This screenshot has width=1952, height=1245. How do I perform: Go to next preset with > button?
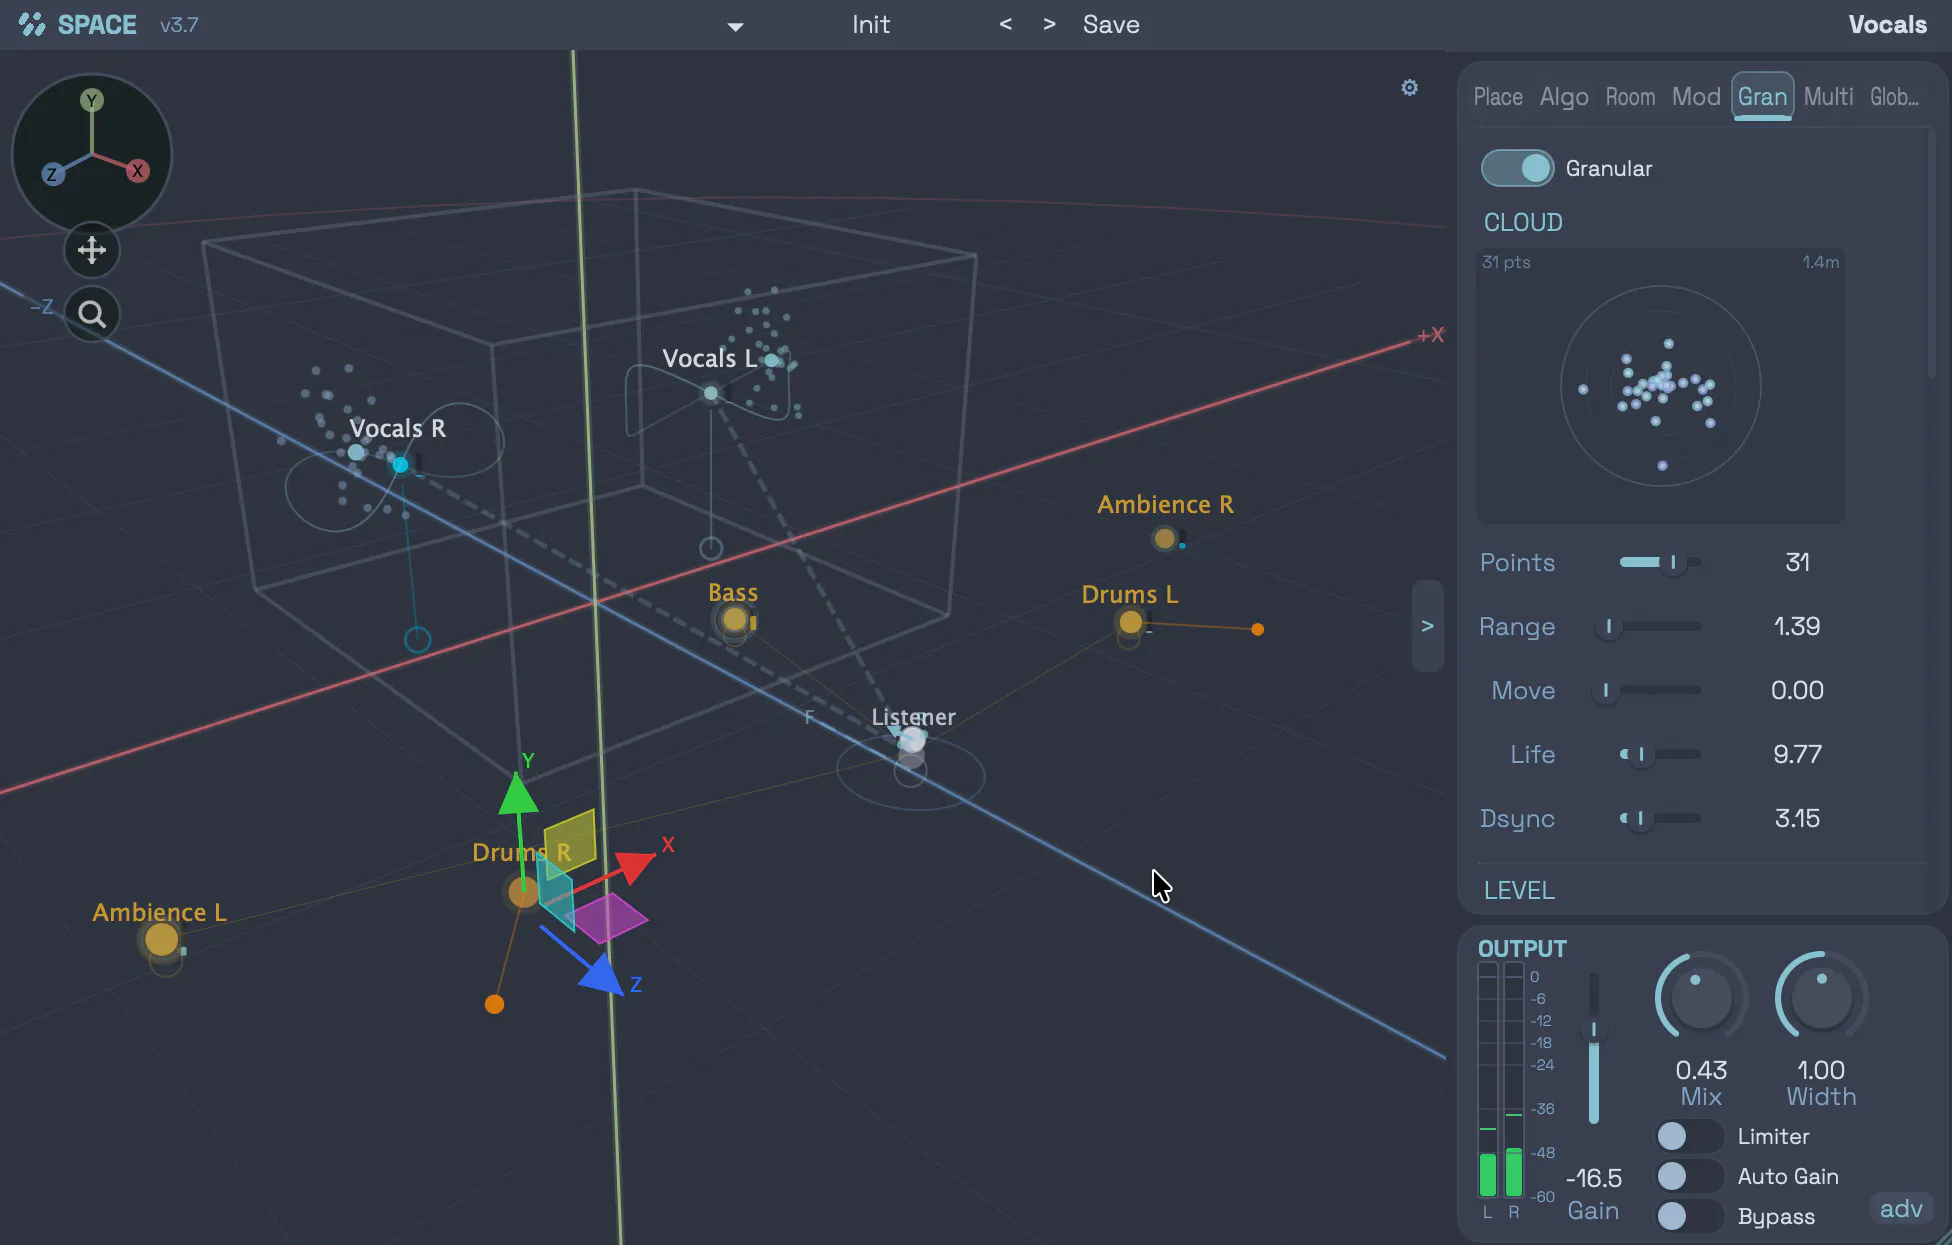[x=1049, y=24]
